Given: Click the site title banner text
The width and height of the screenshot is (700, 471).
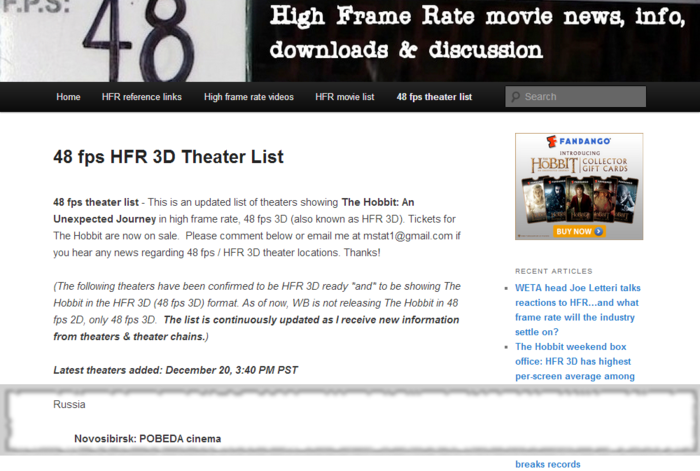Looking at the screenshot, I should tap(477, 33).
